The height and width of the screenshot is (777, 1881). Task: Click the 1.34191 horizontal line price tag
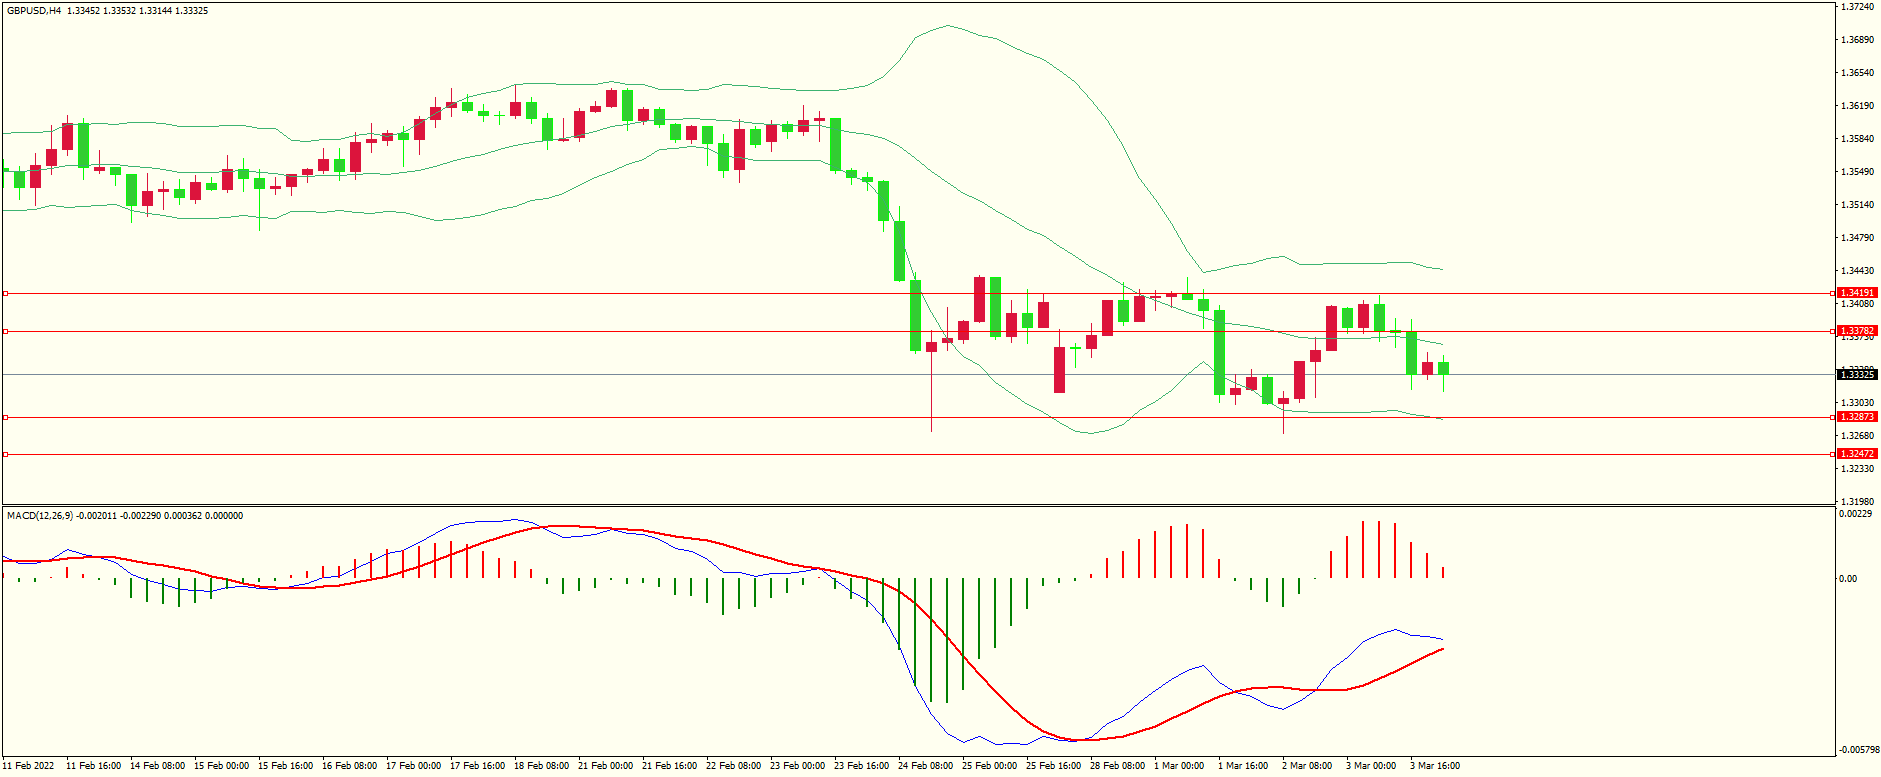pos(1858,293)
